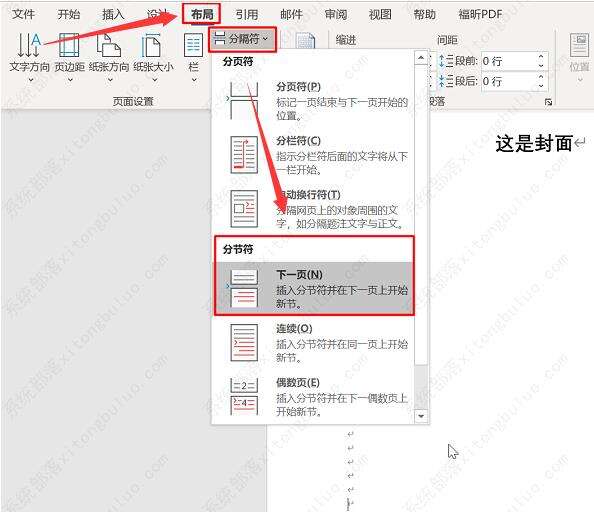Viewport: 594px width, 512px height.
Task: Choose 自动换行符(T) text wrapping break
Action: click(x=313, y=209)
